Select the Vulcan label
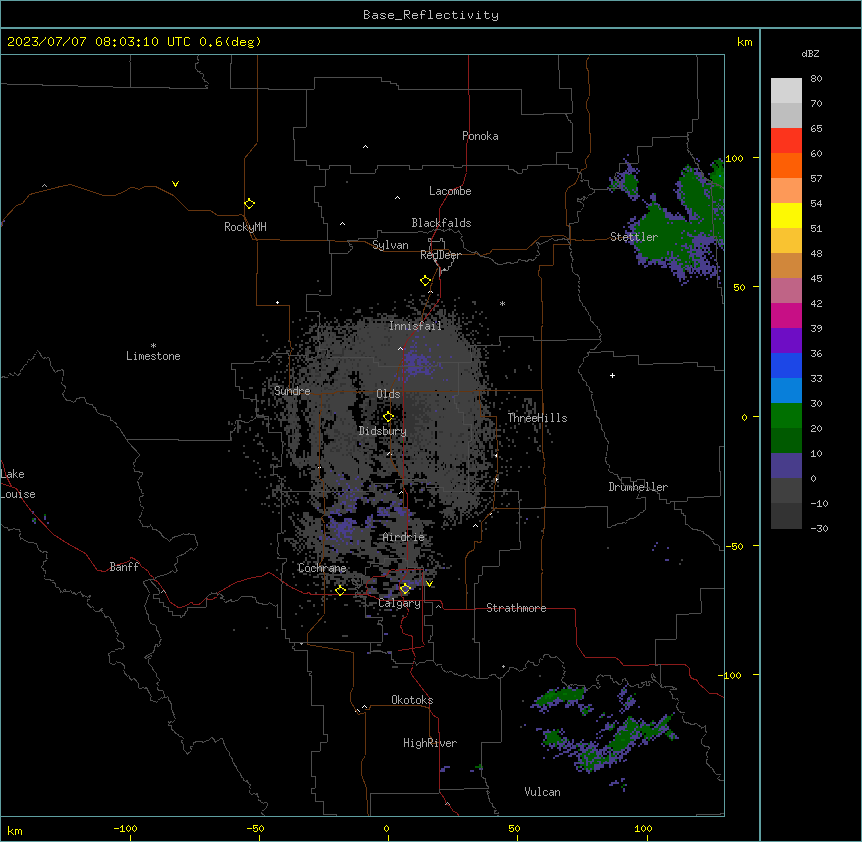This screenshot has height=842, width=862. (543, 792)
